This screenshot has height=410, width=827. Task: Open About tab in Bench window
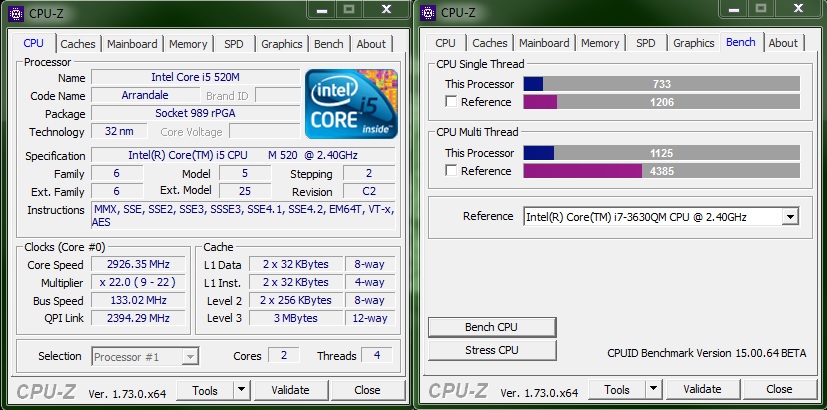point(783,43)
